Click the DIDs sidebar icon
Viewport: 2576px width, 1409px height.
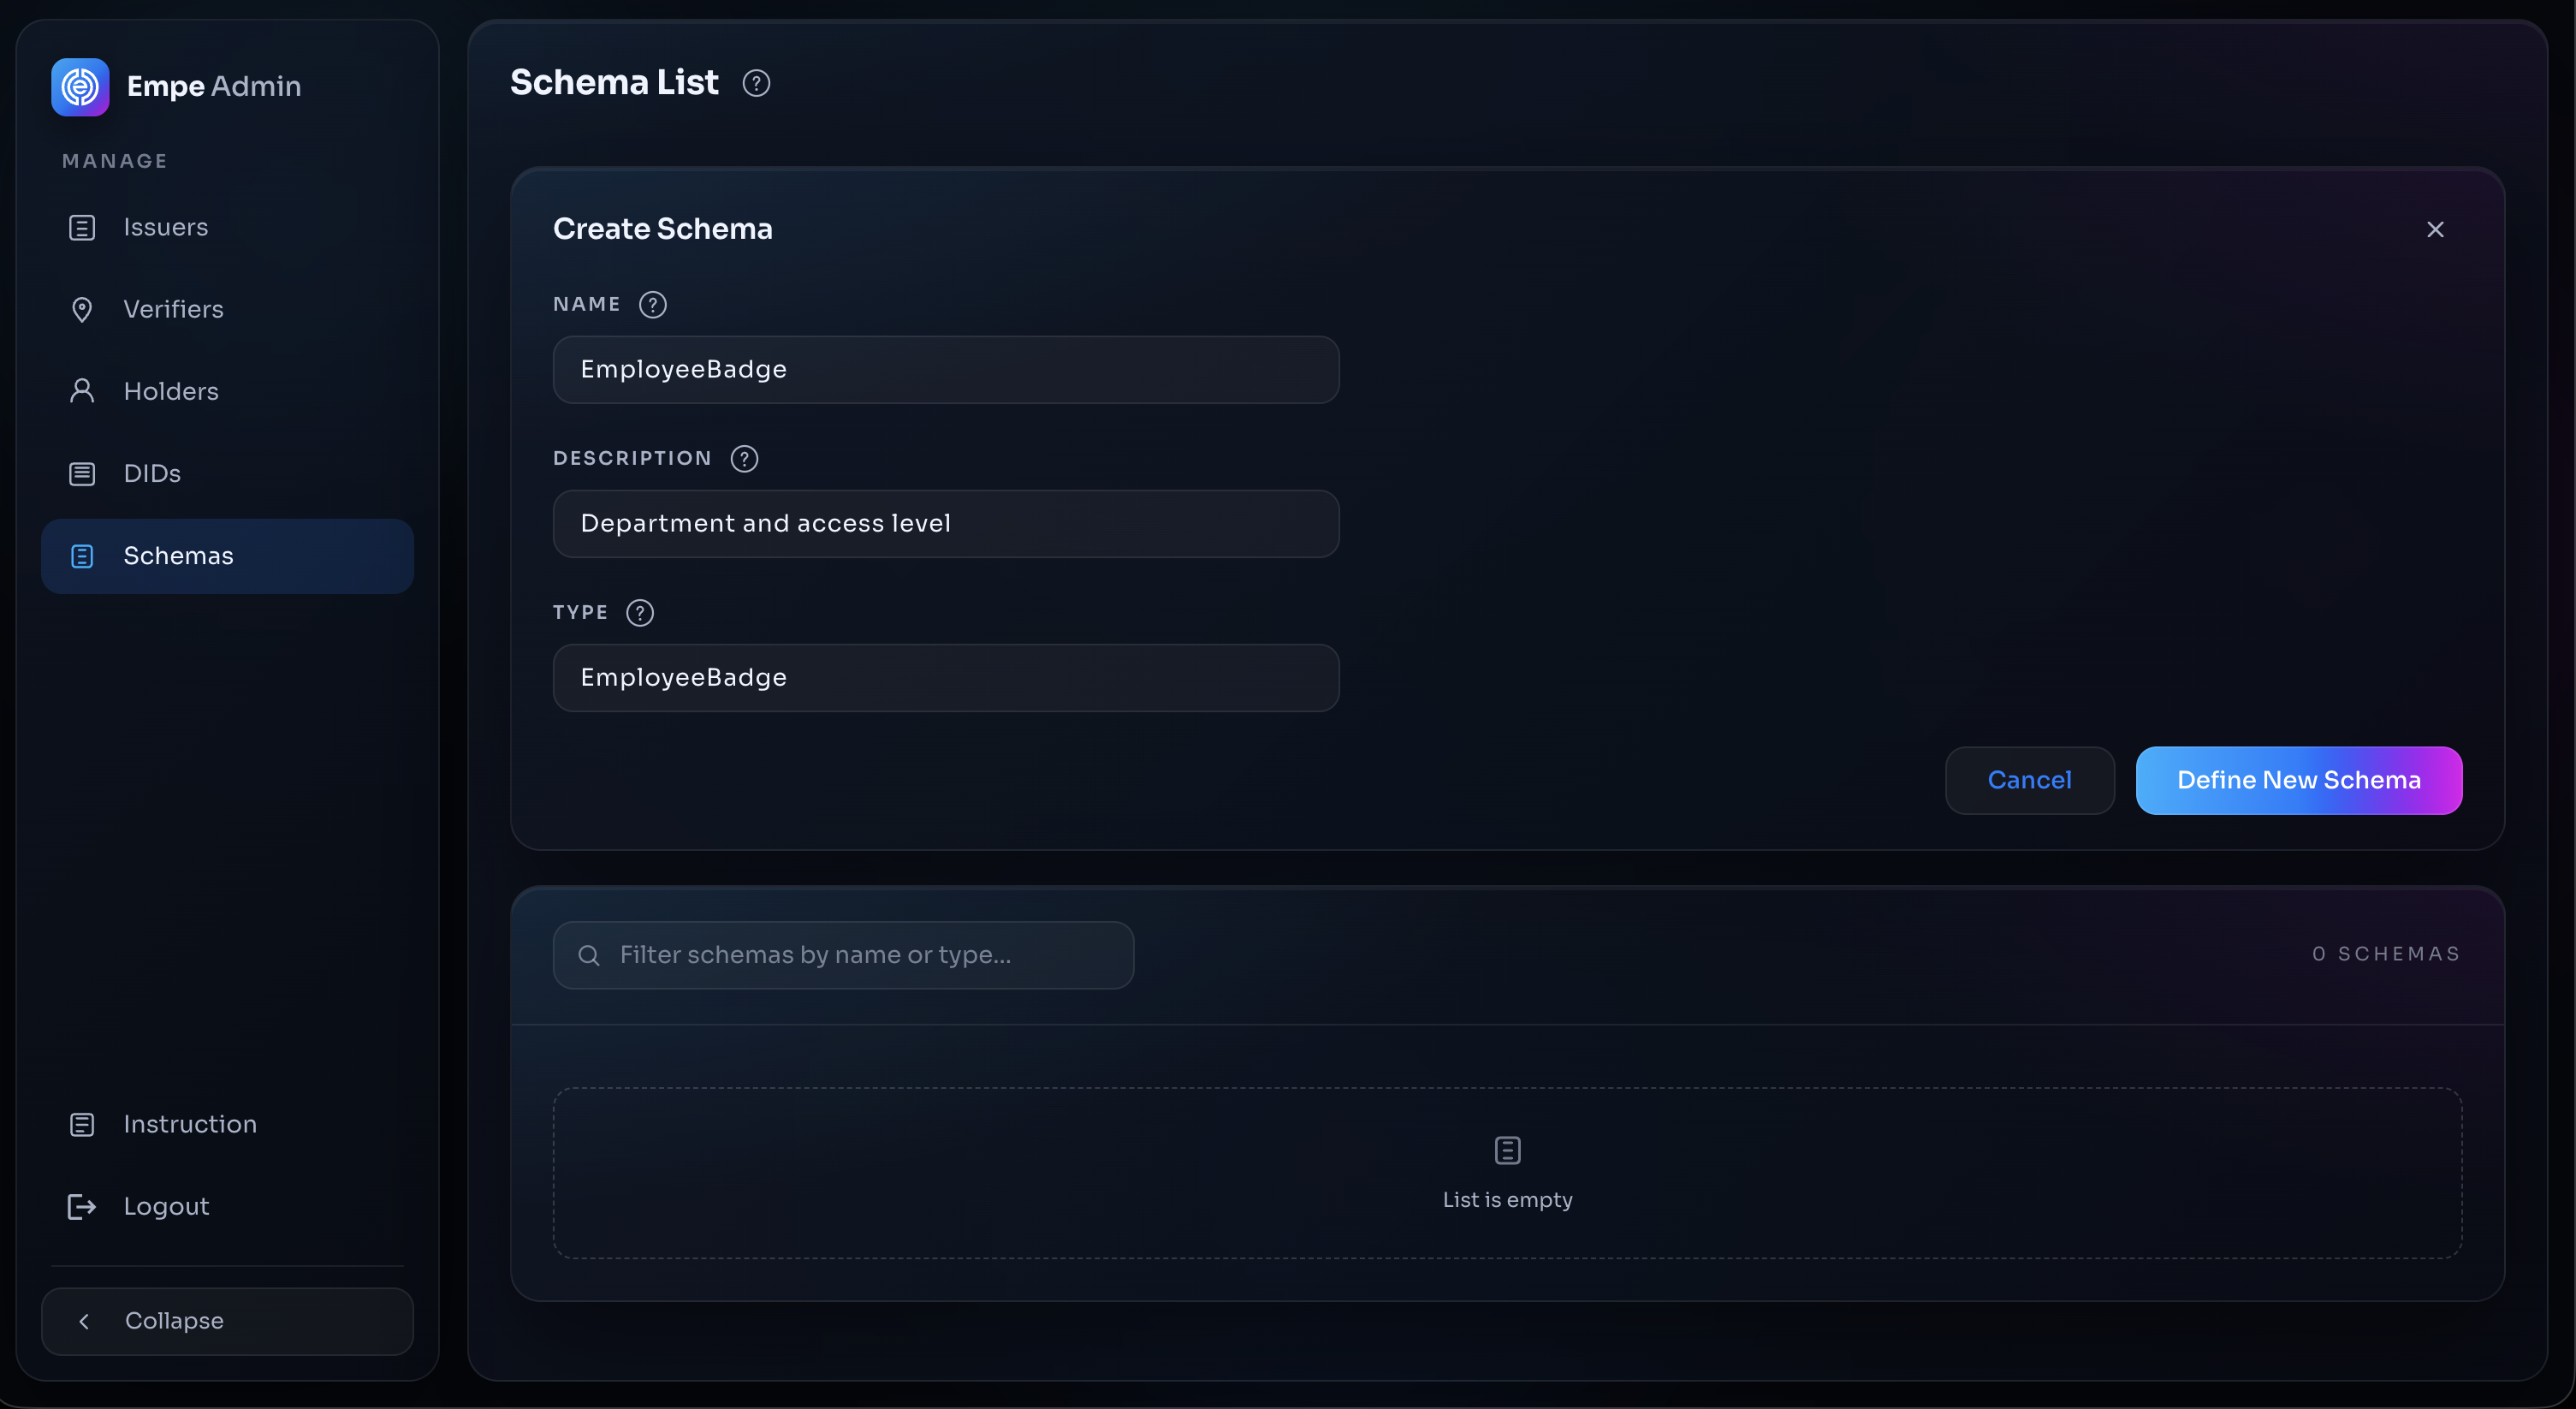(x=82, y=474)
